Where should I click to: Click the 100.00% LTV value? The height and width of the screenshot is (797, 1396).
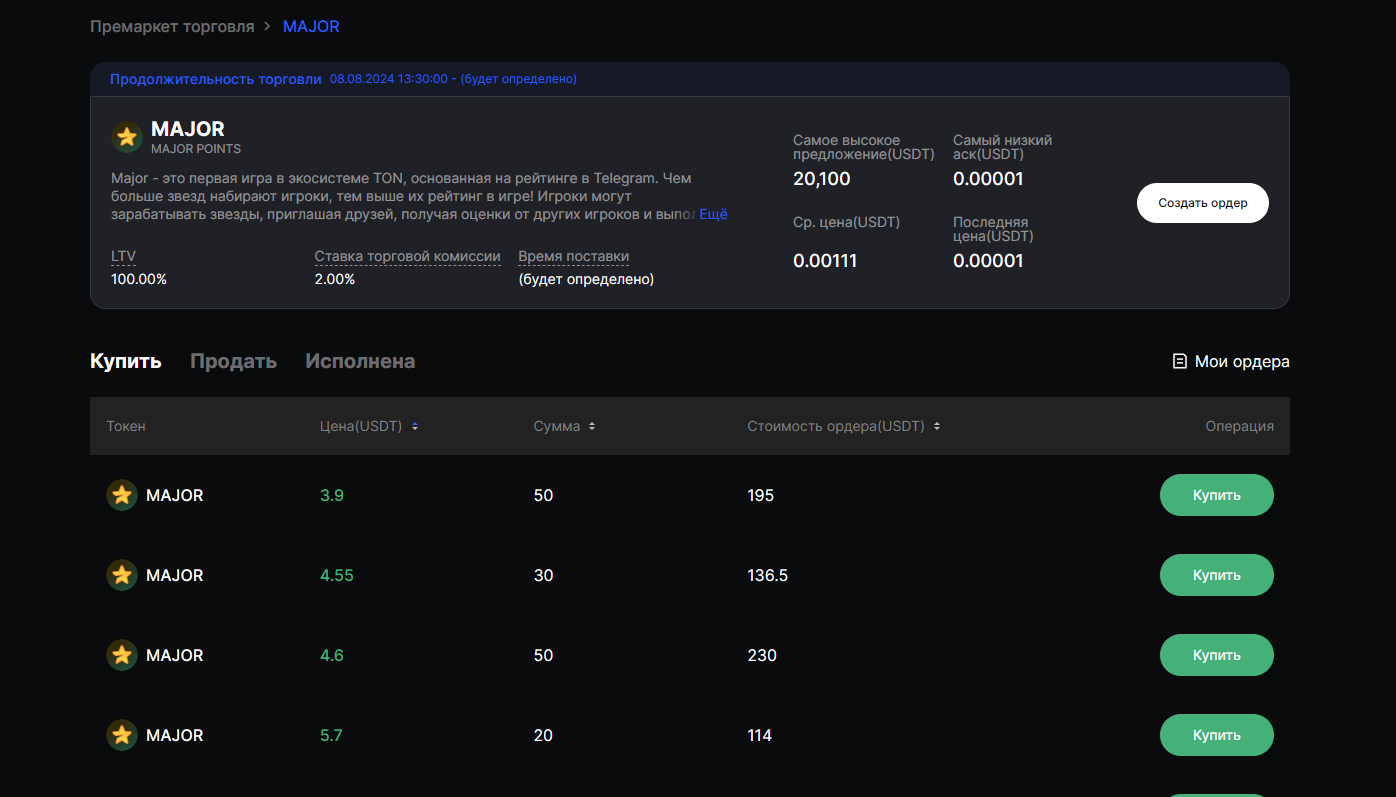pyautogui.click(x=139, y=279)
